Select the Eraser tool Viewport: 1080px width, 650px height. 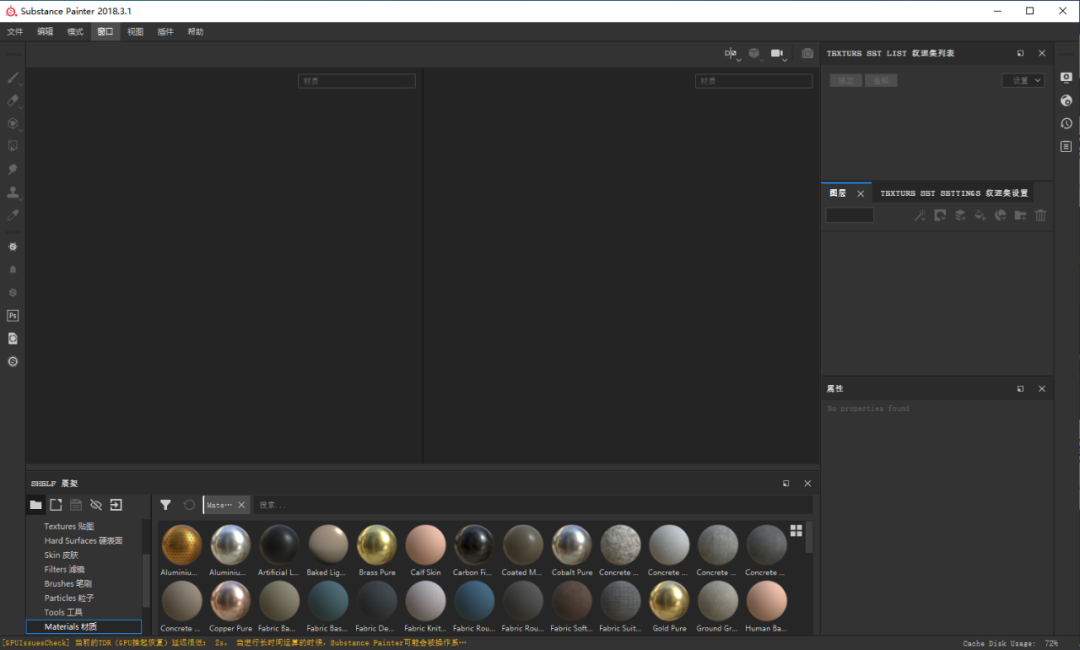point(12,101)
